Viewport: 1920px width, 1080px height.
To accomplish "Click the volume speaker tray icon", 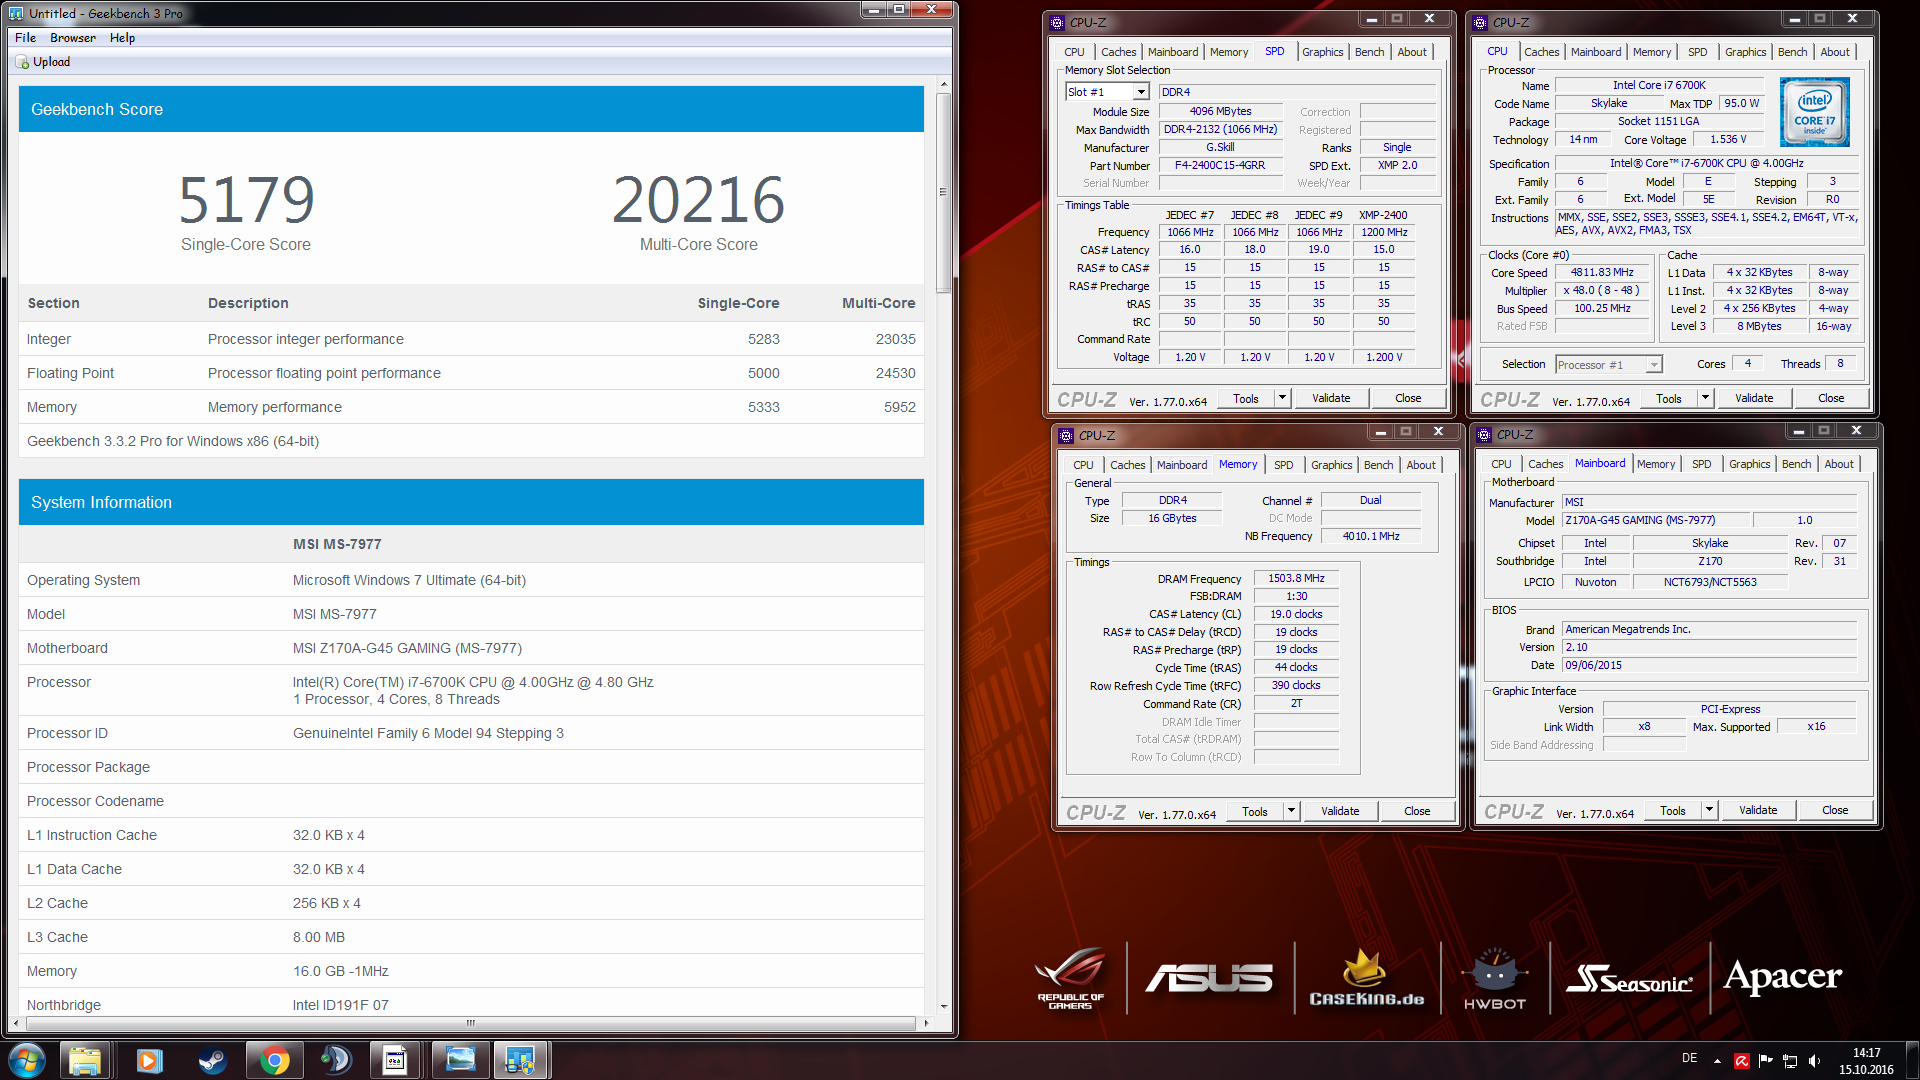I will [1814, 1061].
